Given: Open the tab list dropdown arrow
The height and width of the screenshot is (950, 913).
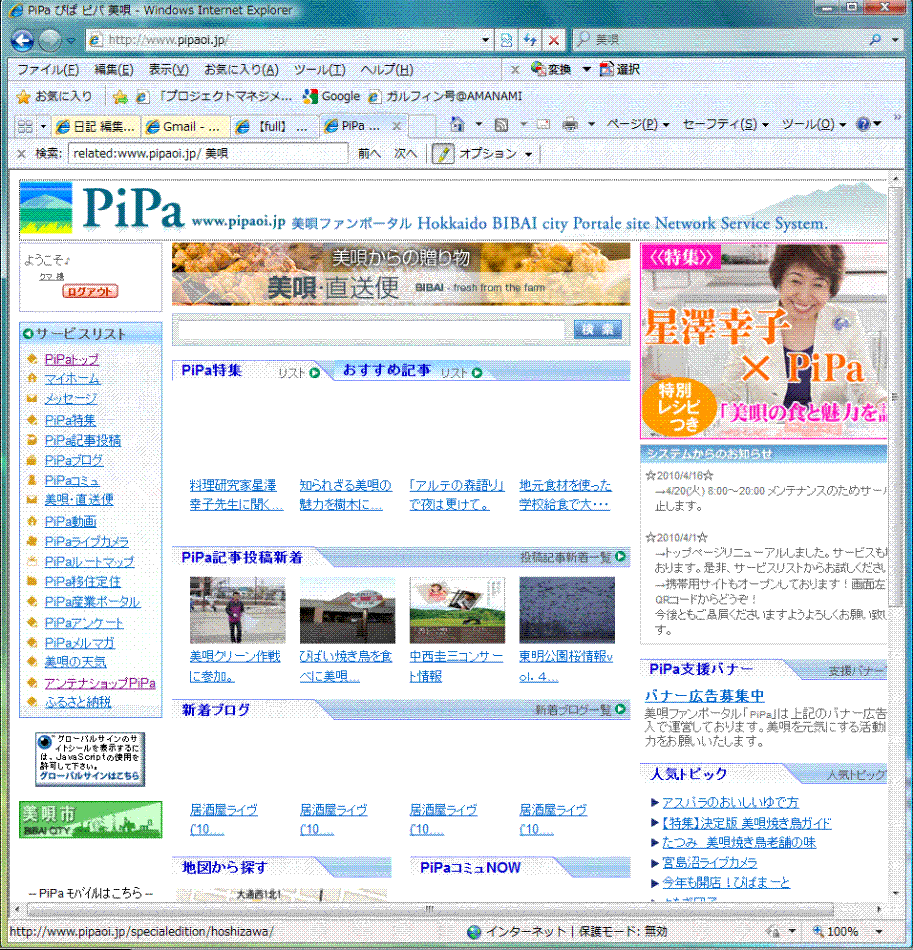Looking at the screenshot, I should click(x=43, y=127).
